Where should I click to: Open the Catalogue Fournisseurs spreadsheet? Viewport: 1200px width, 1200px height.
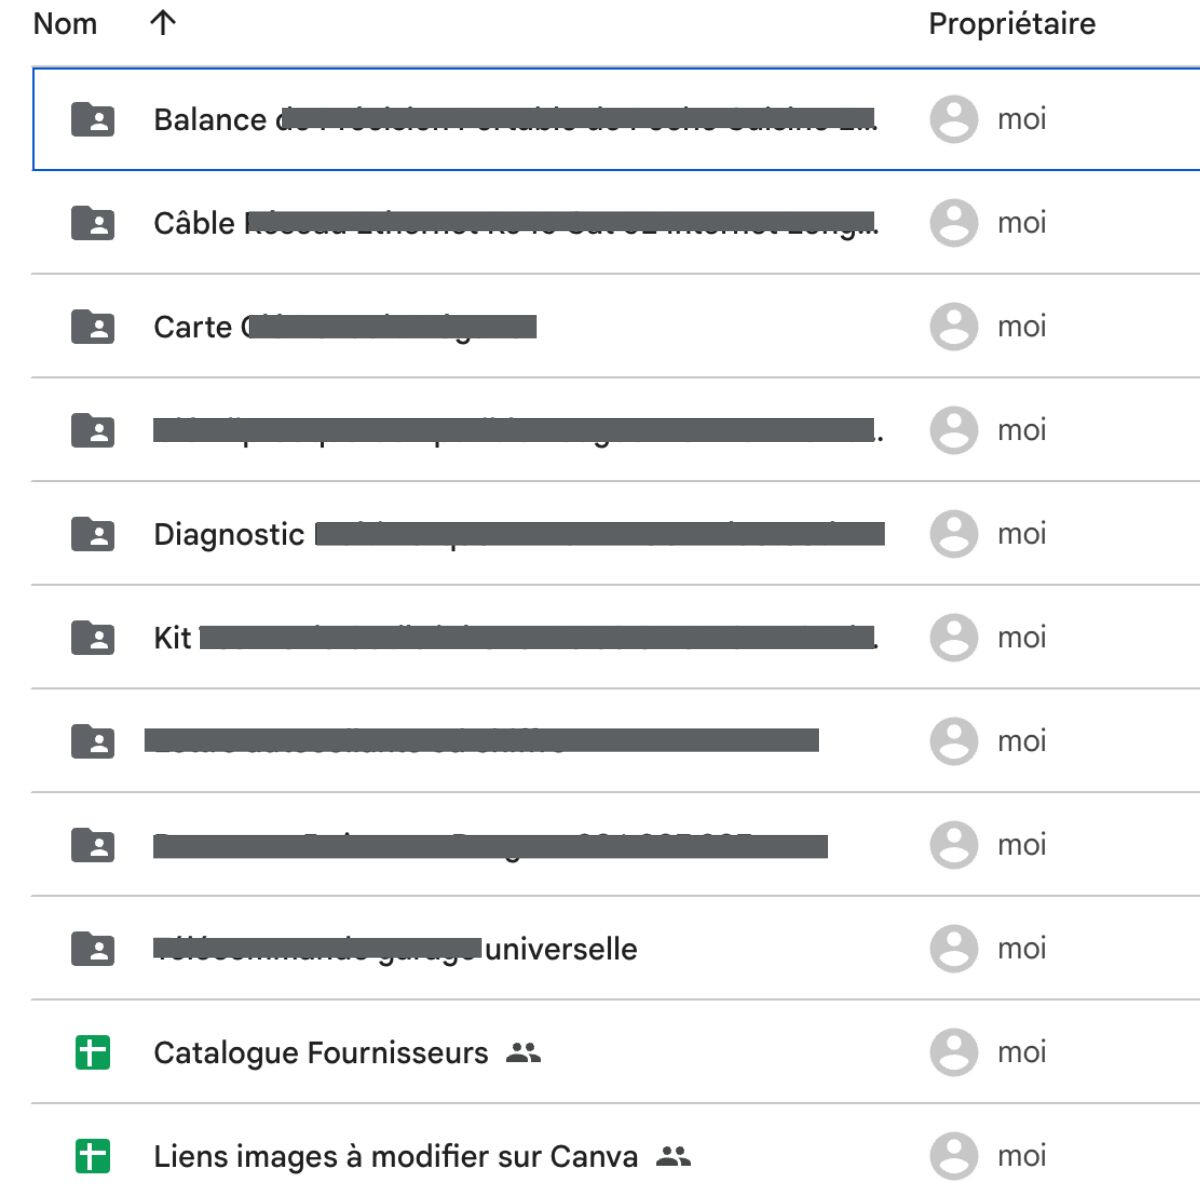(x=321, y=1053)
